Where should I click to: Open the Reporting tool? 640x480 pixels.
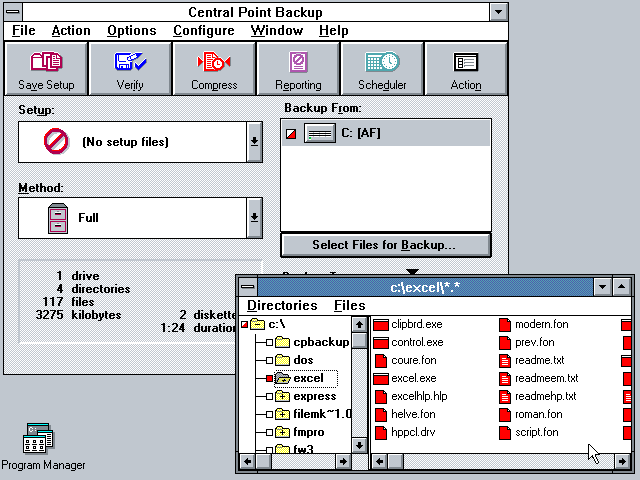click(x=298, y=69)
